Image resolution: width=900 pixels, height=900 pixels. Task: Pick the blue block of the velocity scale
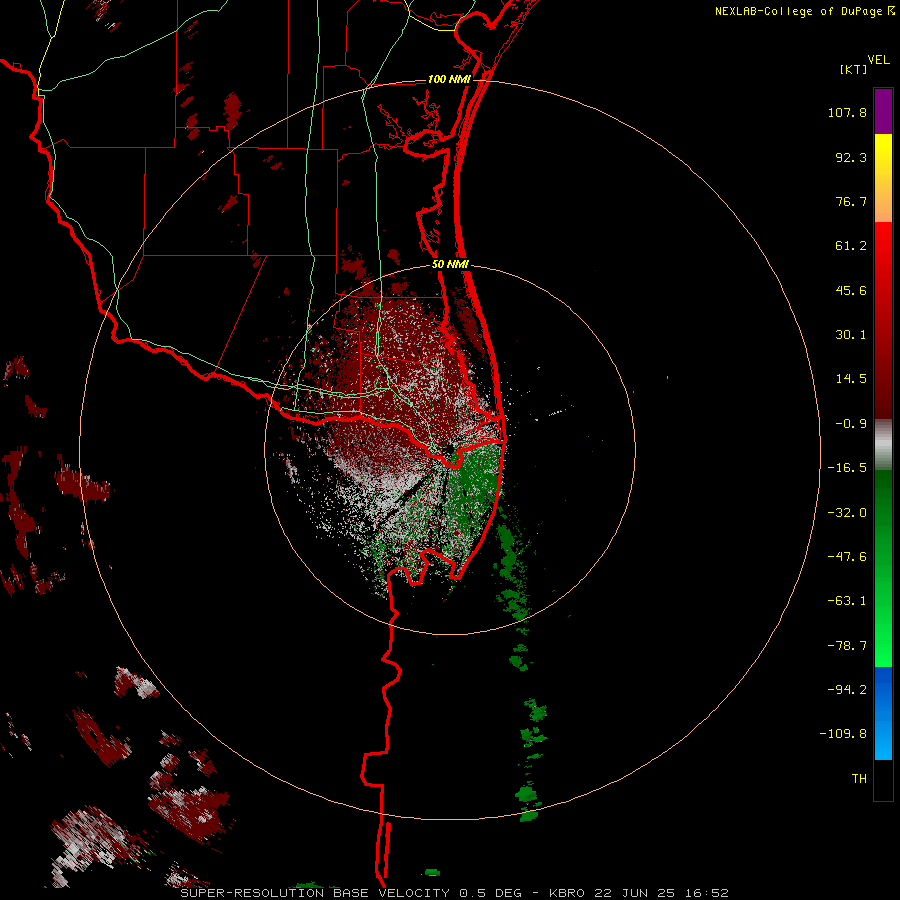tap(883, 713)
